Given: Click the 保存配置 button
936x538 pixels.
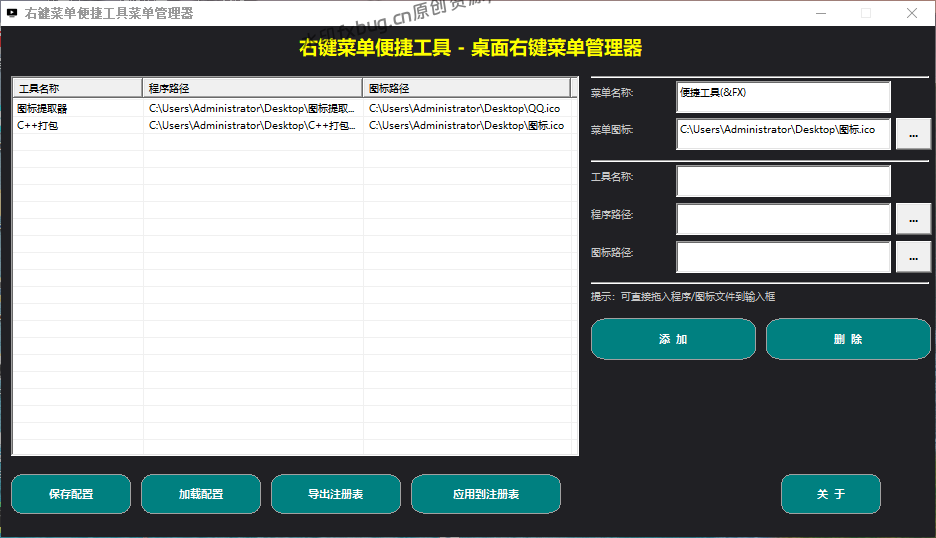Looking at the screenshot, I should coord(71,494).
